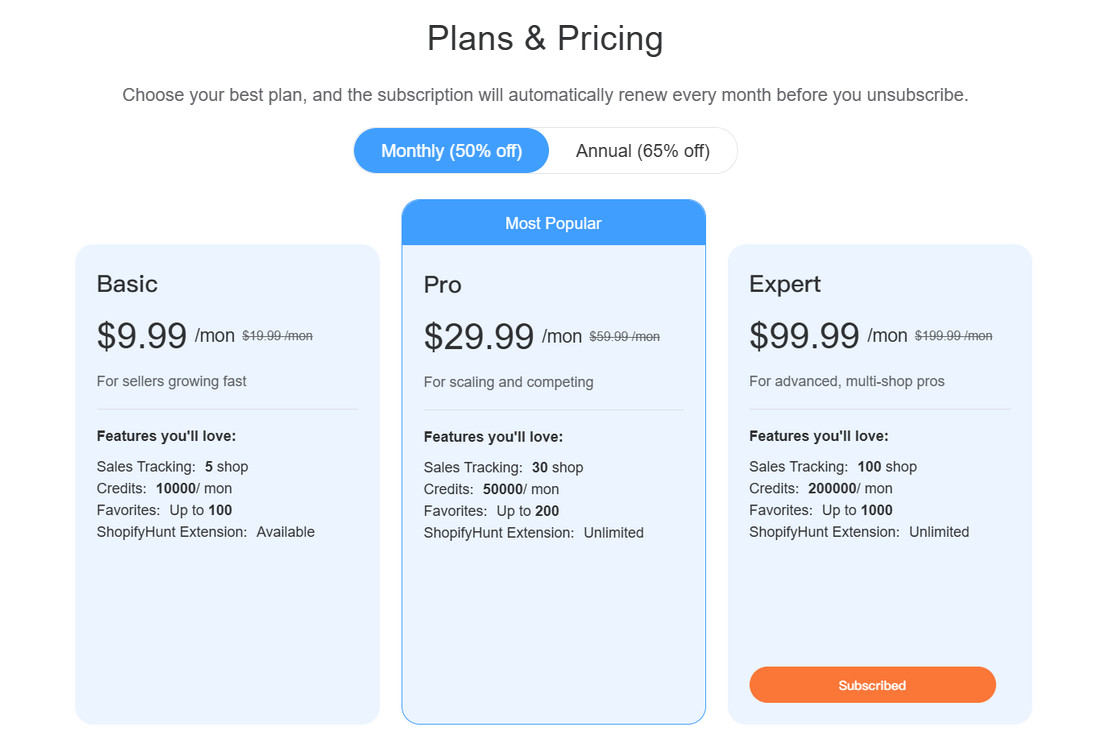Click the Expert plan title
1105x745 pixels.
click(x=785, y=284)
